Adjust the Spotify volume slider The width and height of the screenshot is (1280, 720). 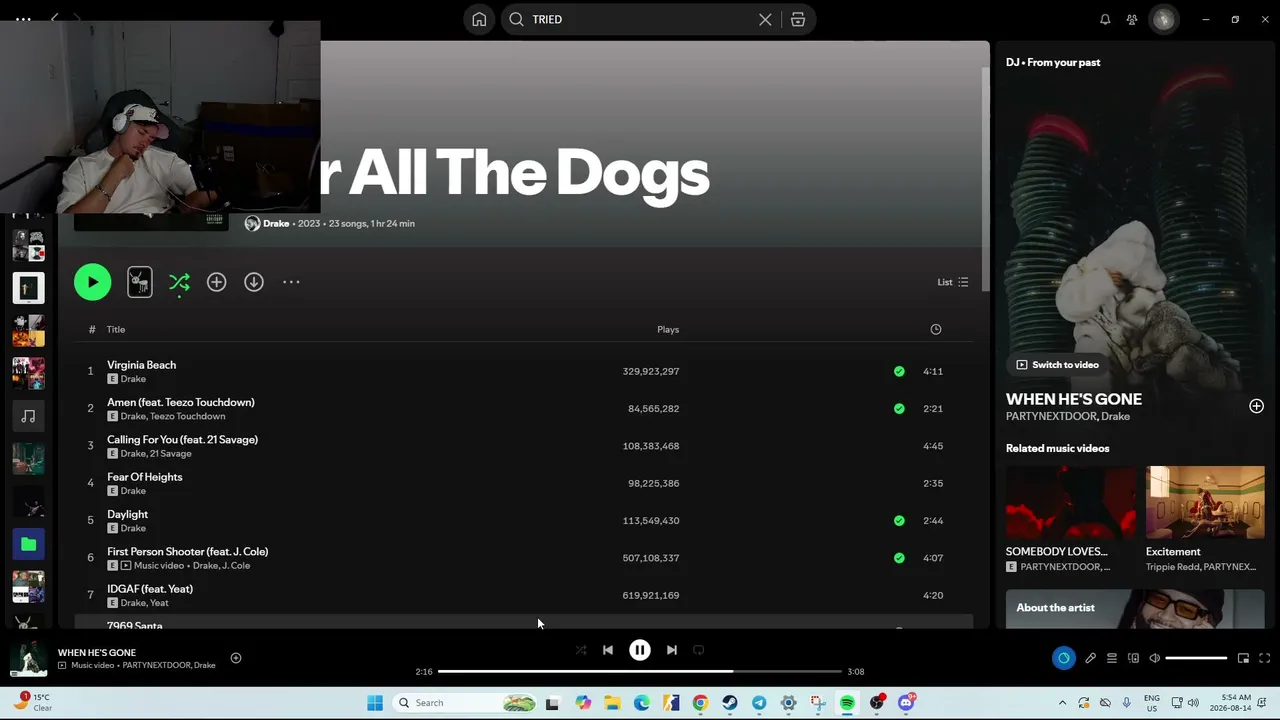(x=1196, y=658)
